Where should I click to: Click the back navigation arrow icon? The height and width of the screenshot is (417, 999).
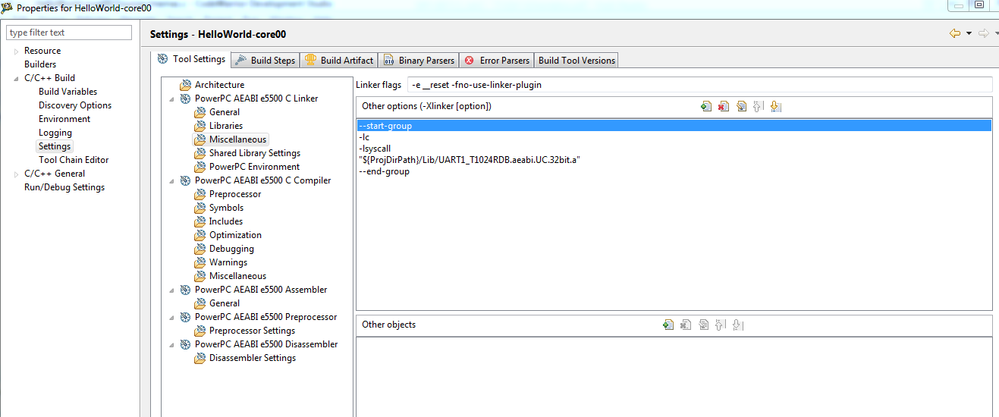tap(954, 33)
